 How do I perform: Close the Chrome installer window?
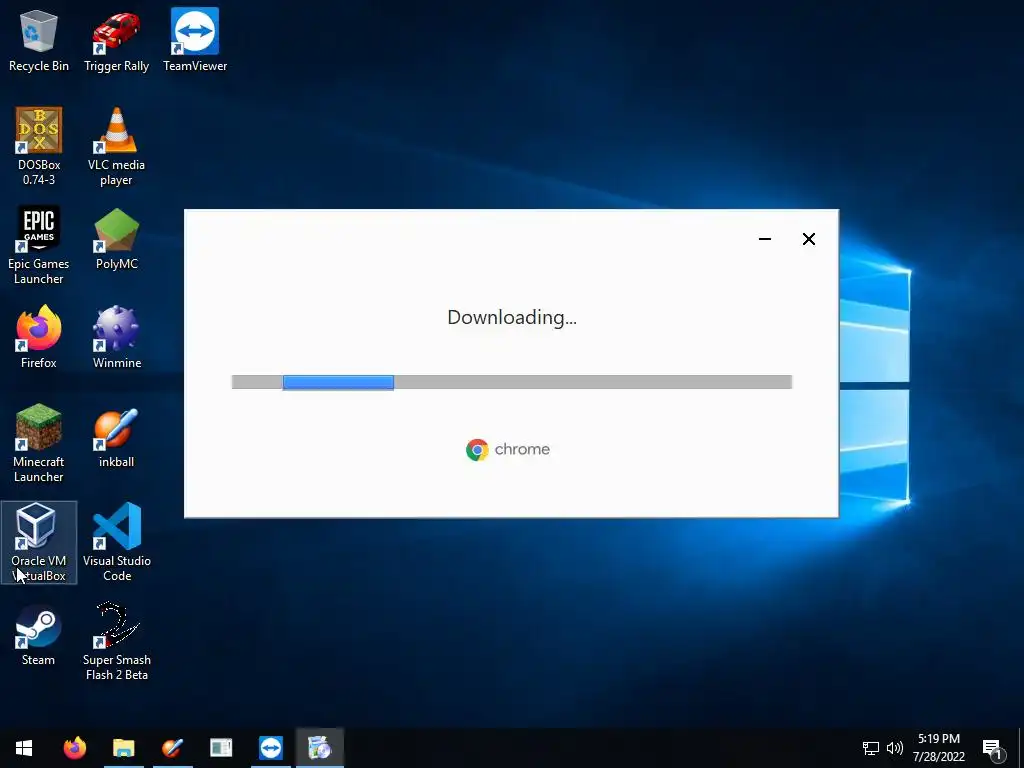click(808, 239)
